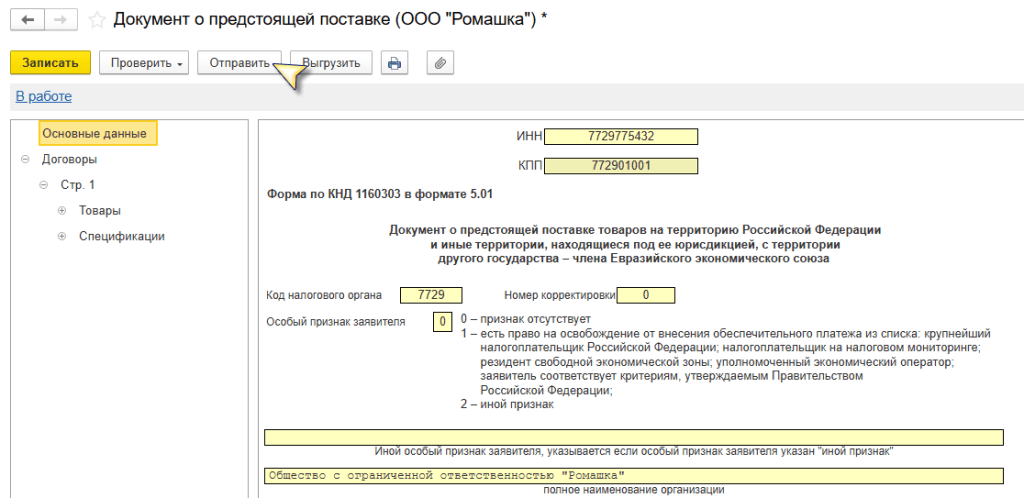Click the Выгрузить button

331,63
